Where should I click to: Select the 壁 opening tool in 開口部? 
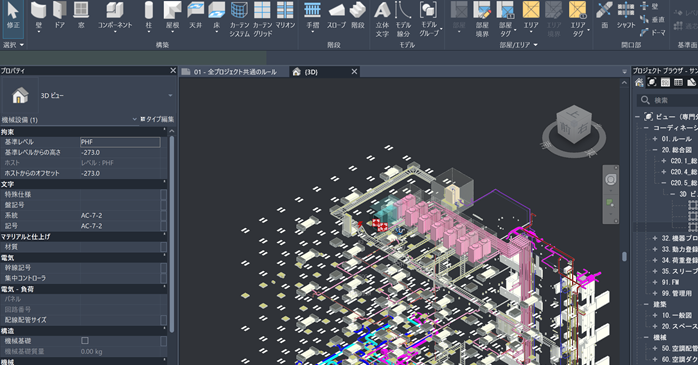coord(649,6)
